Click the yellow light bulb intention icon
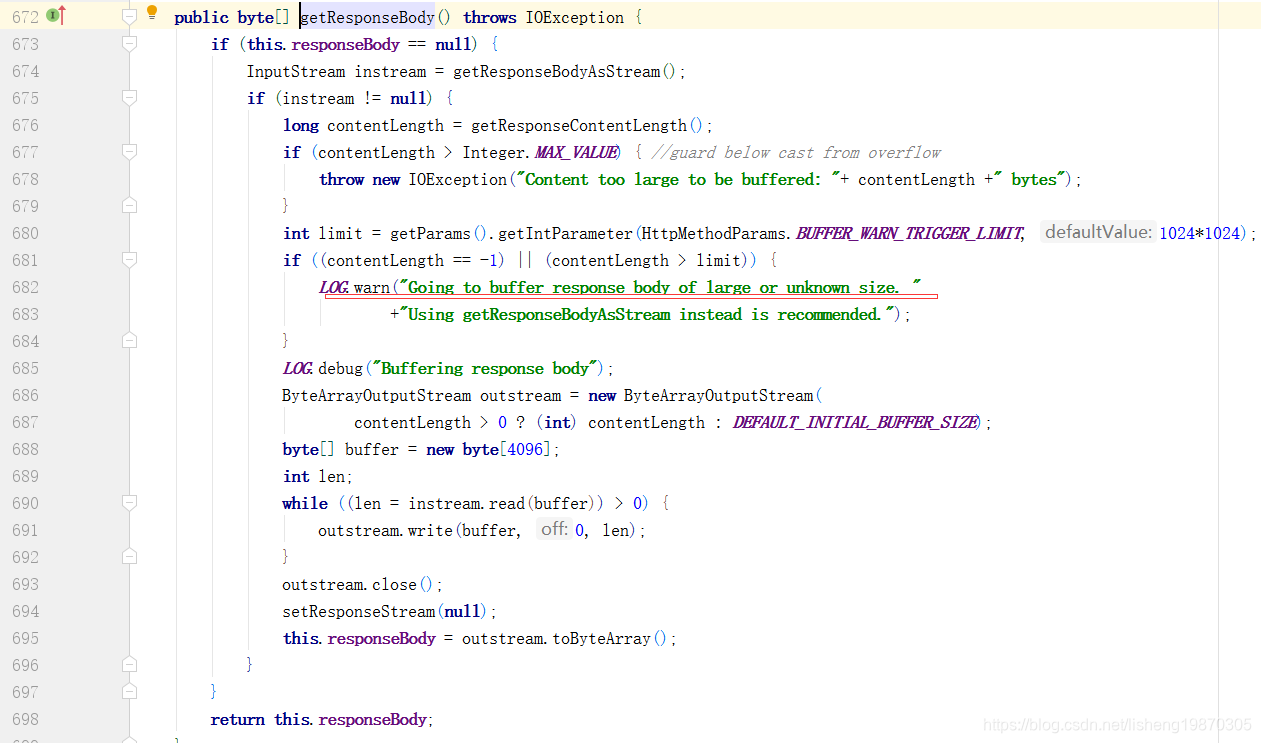Image resolution: width=1261 pixels, height=743 pixels. coord(152,12)
